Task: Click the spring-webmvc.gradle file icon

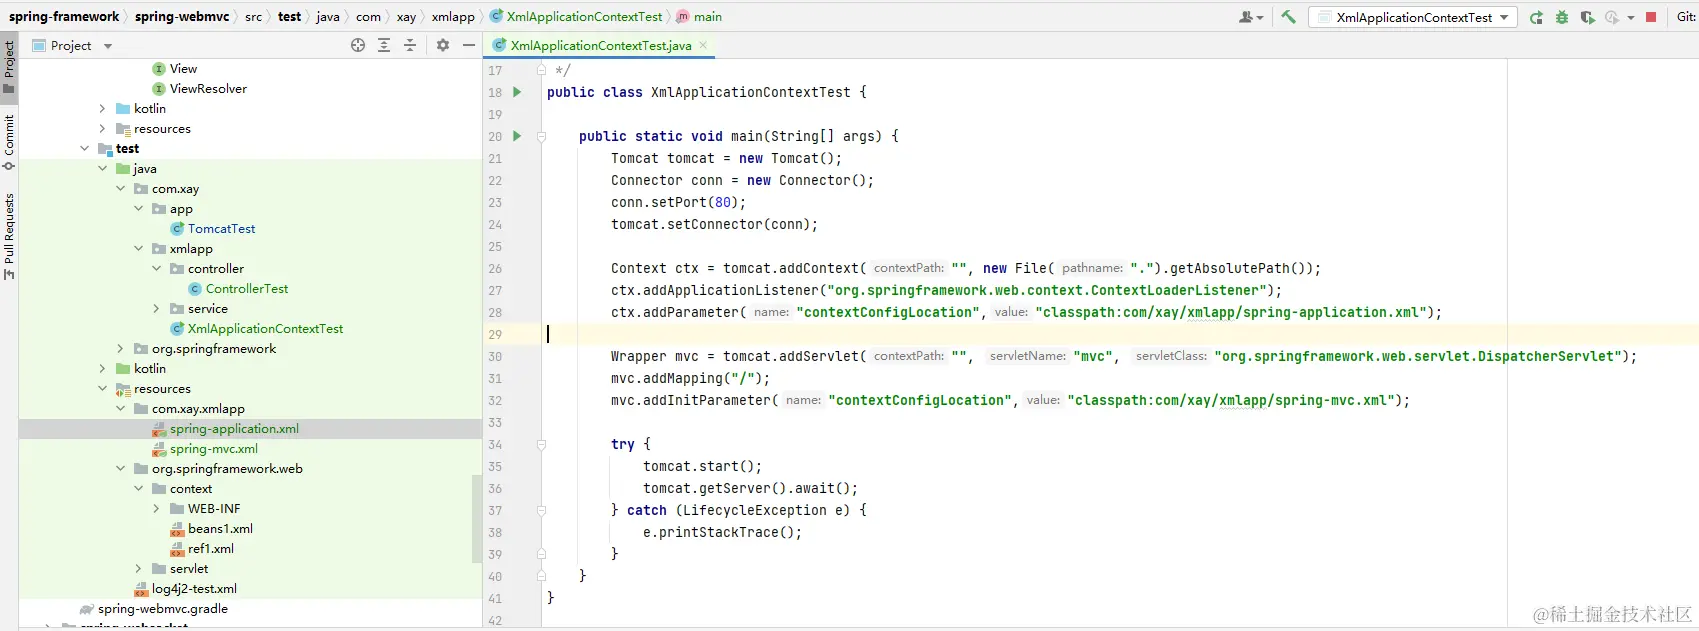Action: (x=87, y=609)
